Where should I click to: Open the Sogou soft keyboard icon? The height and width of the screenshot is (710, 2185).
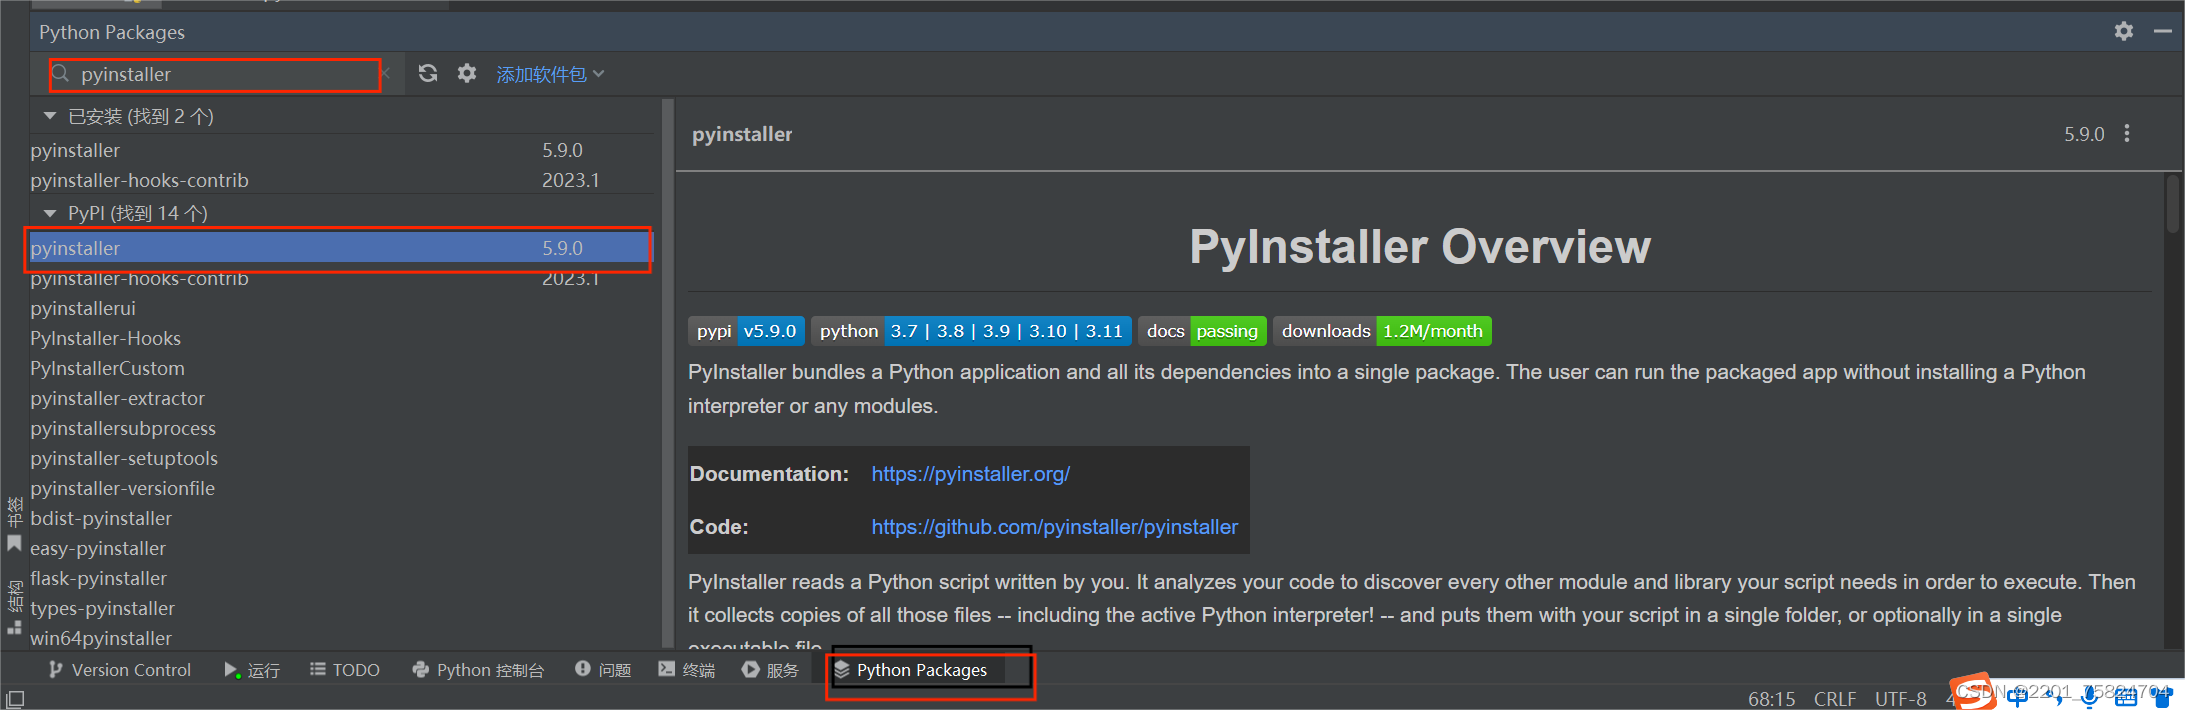pos(2126,697)
